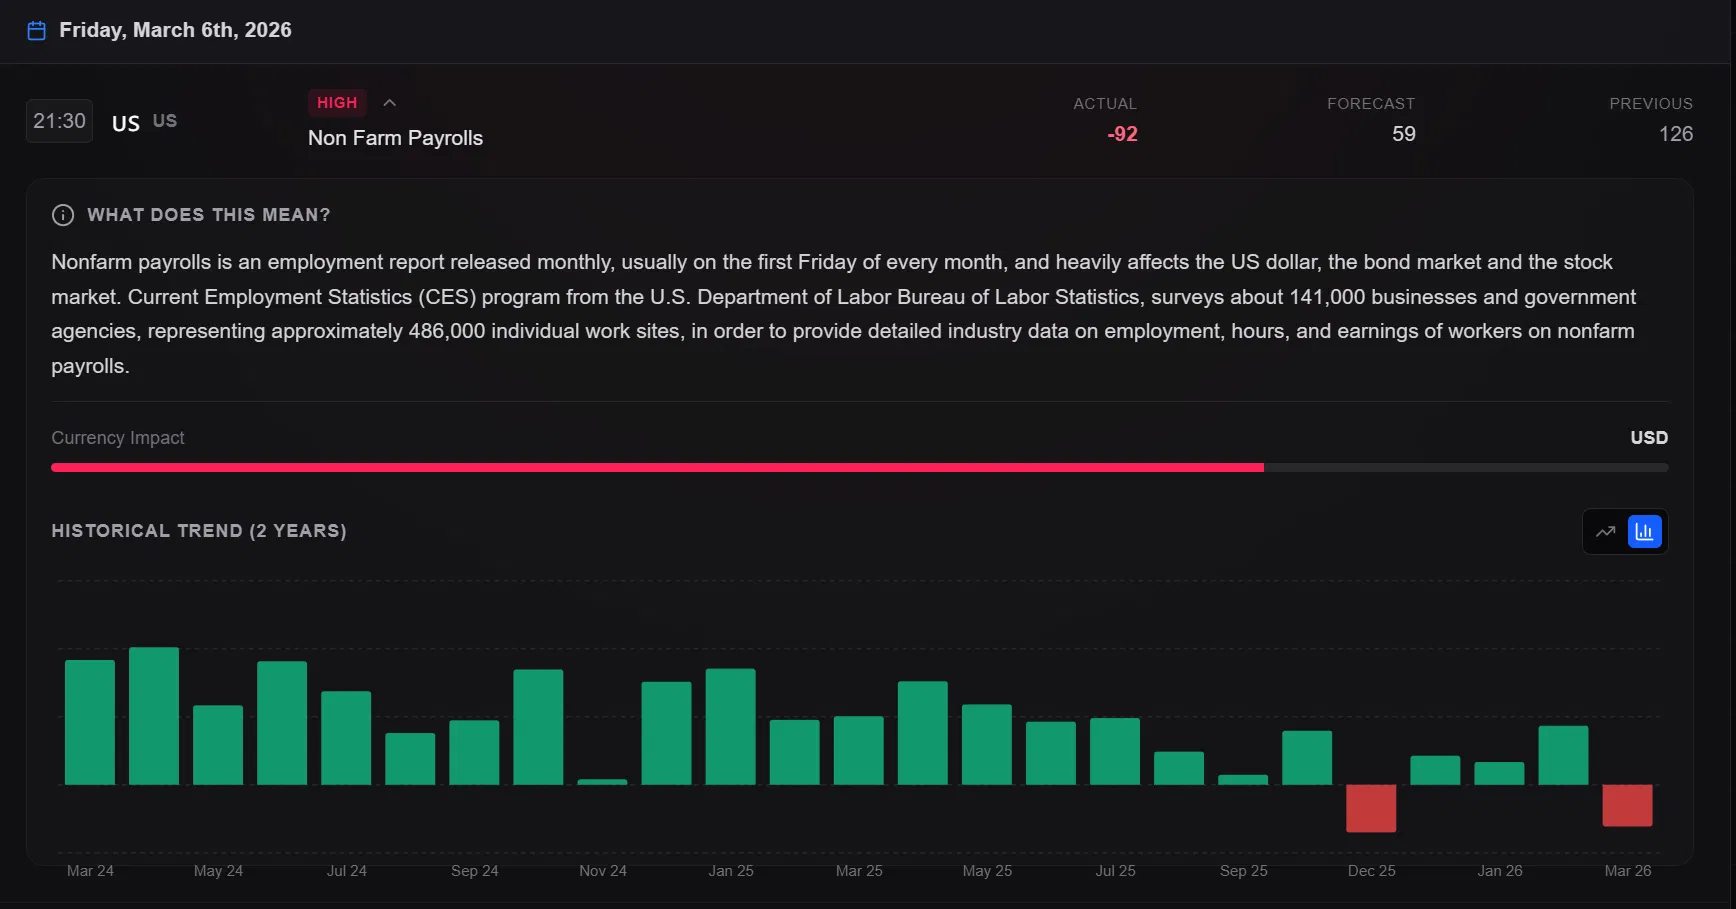The width and height of the screenshot is (1736, 909).
Task: Click the calendar icon beside the date
Action: pyautogui.click(x=37, y=31)
